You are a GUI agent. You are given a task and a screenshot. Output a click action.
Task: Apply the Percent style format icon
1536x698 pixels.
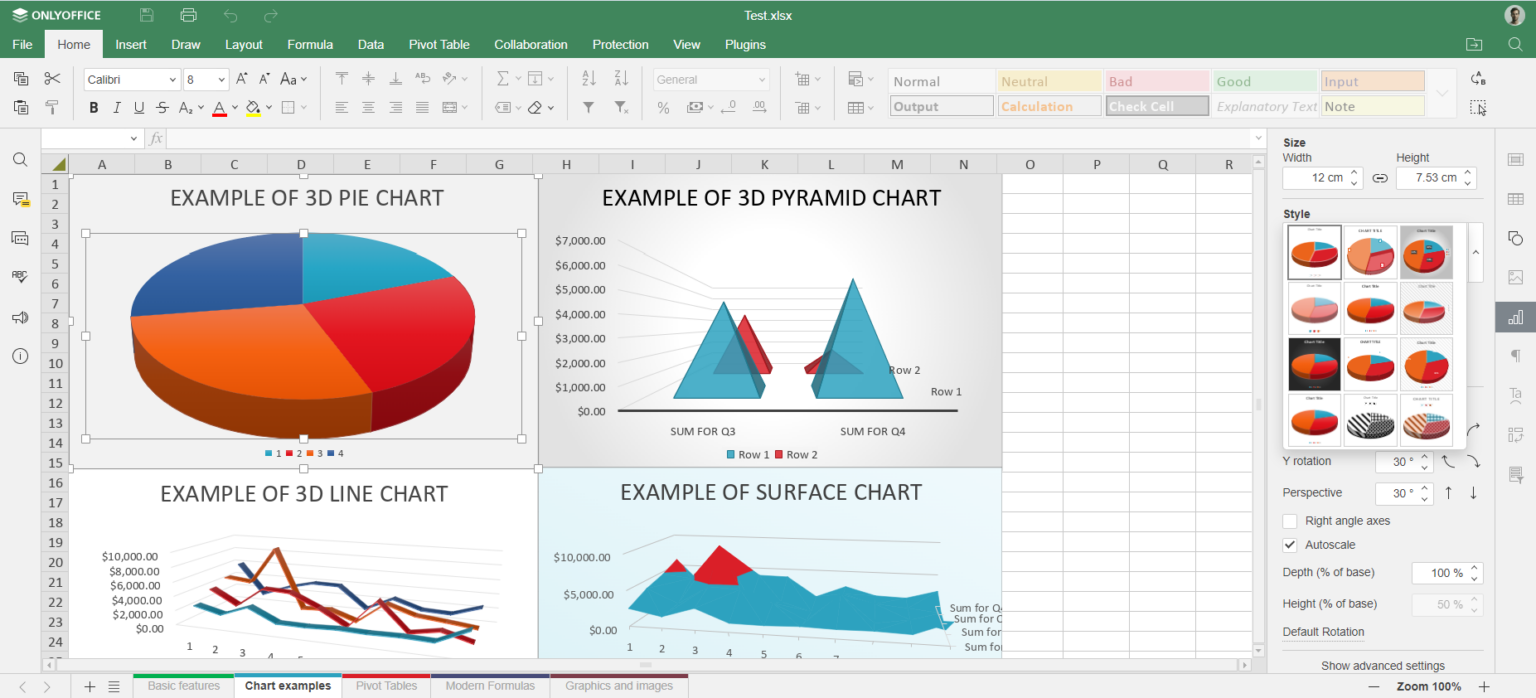pos(663,108)
